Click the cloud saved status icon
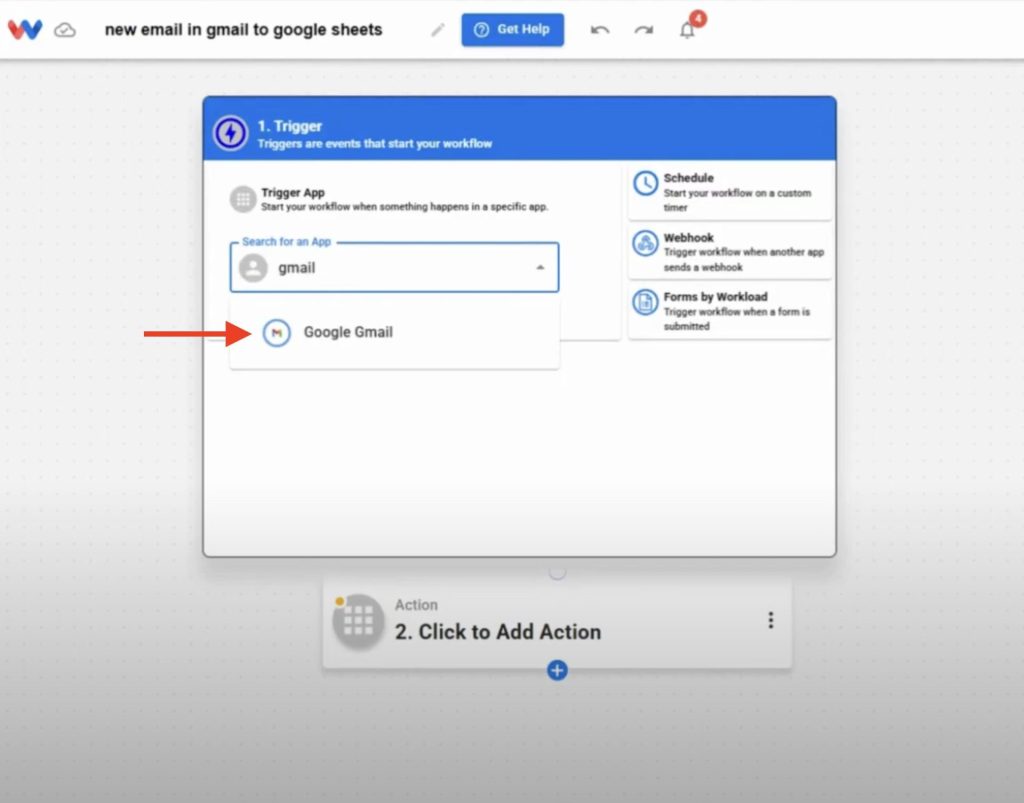Screen dimensions: 1024x803 (x=65, y=30)
